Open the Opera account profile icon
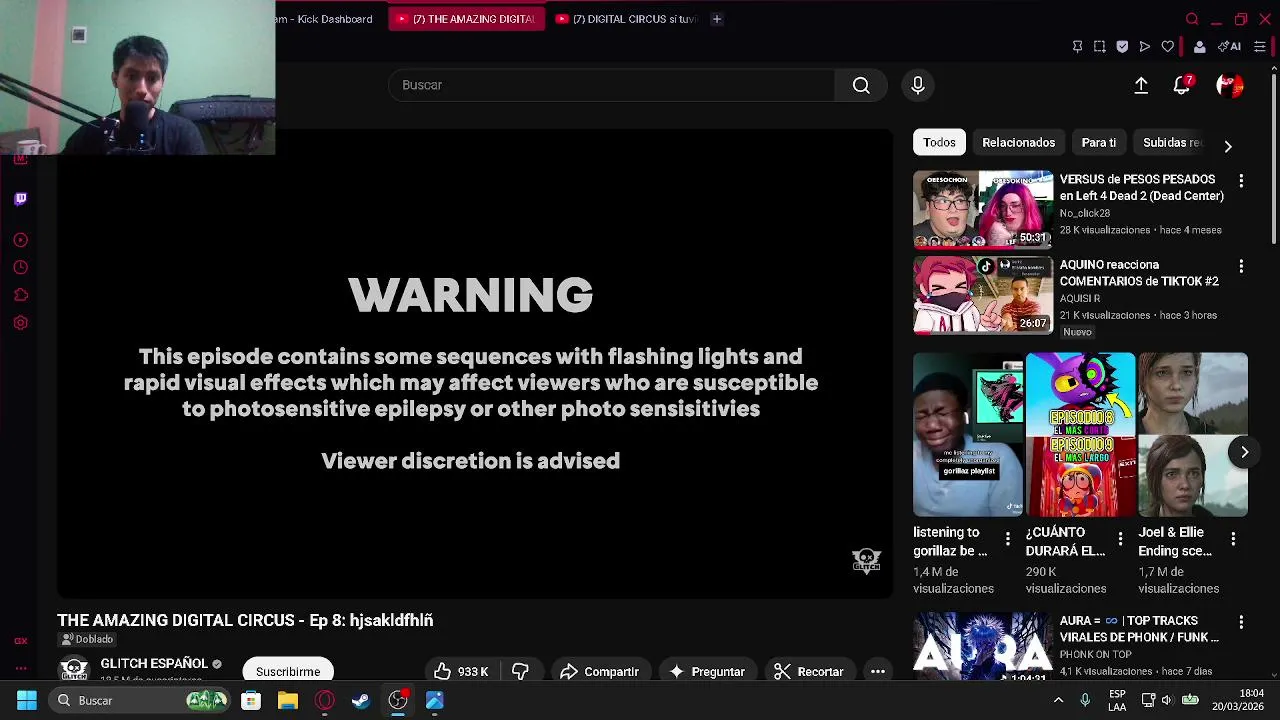Viewport: 1280px width, 720px height. (1199, 46)
